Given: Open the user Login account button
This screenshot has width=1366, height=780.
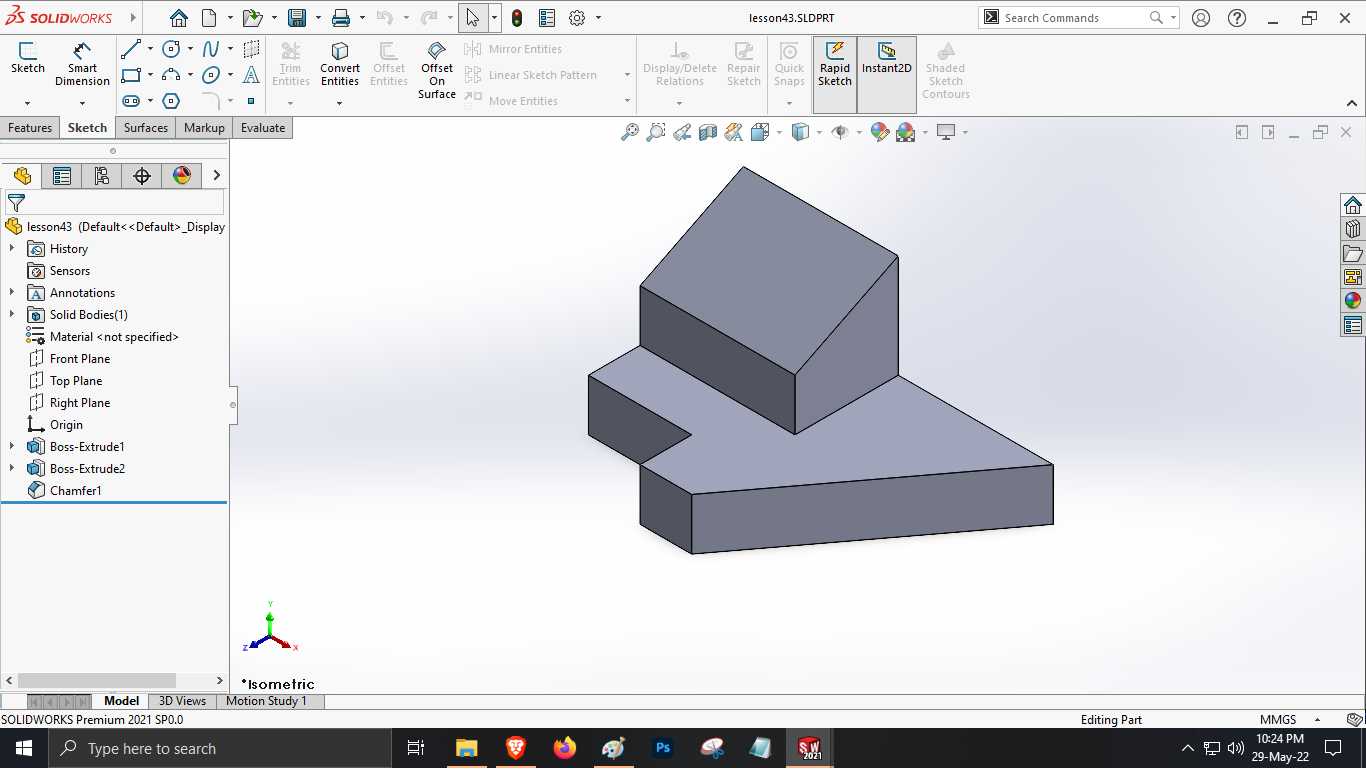Looking at the screenshot, I should (x=1201, y=18).
